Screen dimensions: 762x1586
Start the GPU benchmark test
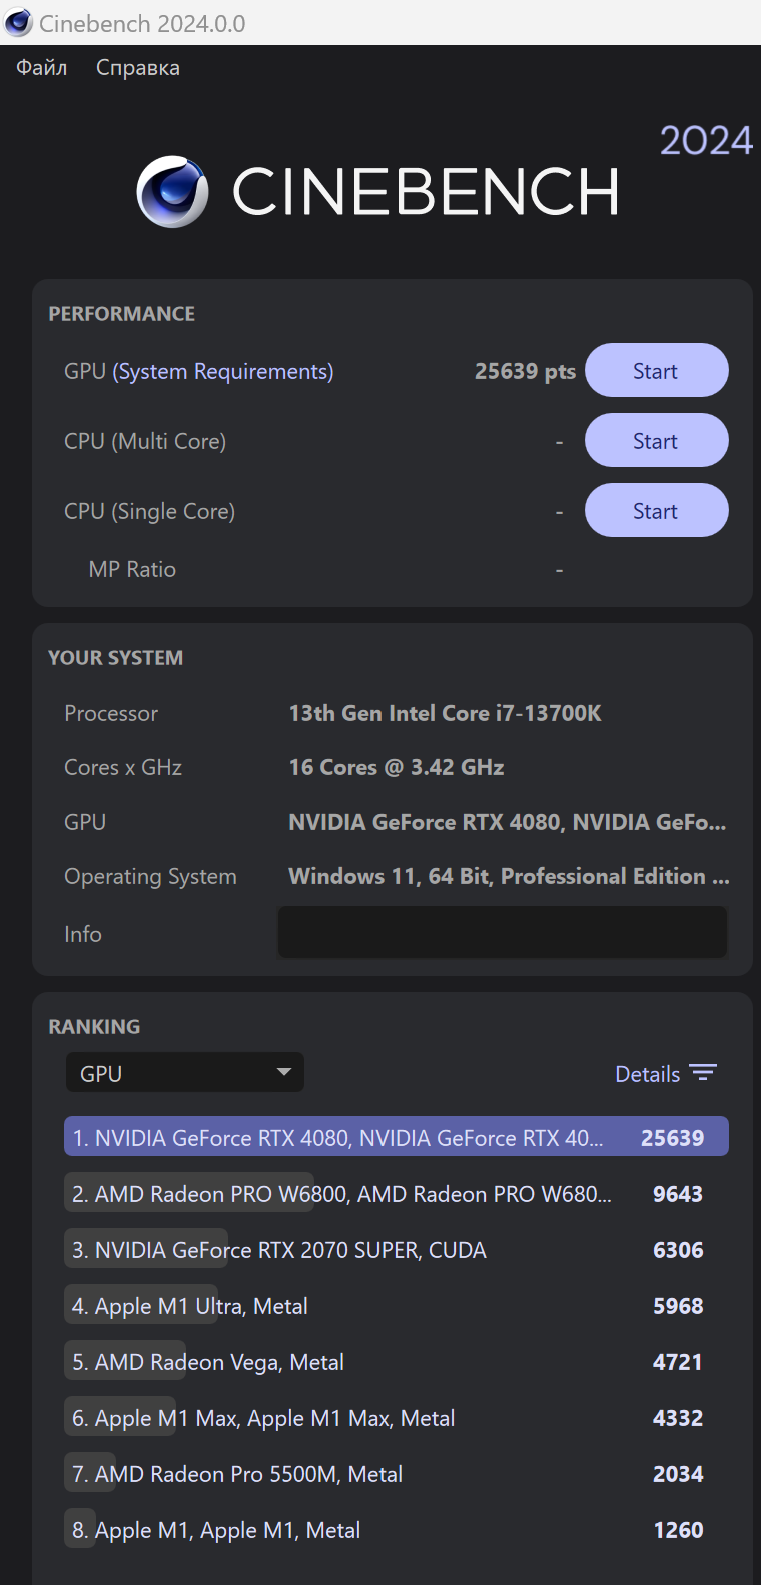[x=656, y=371]
